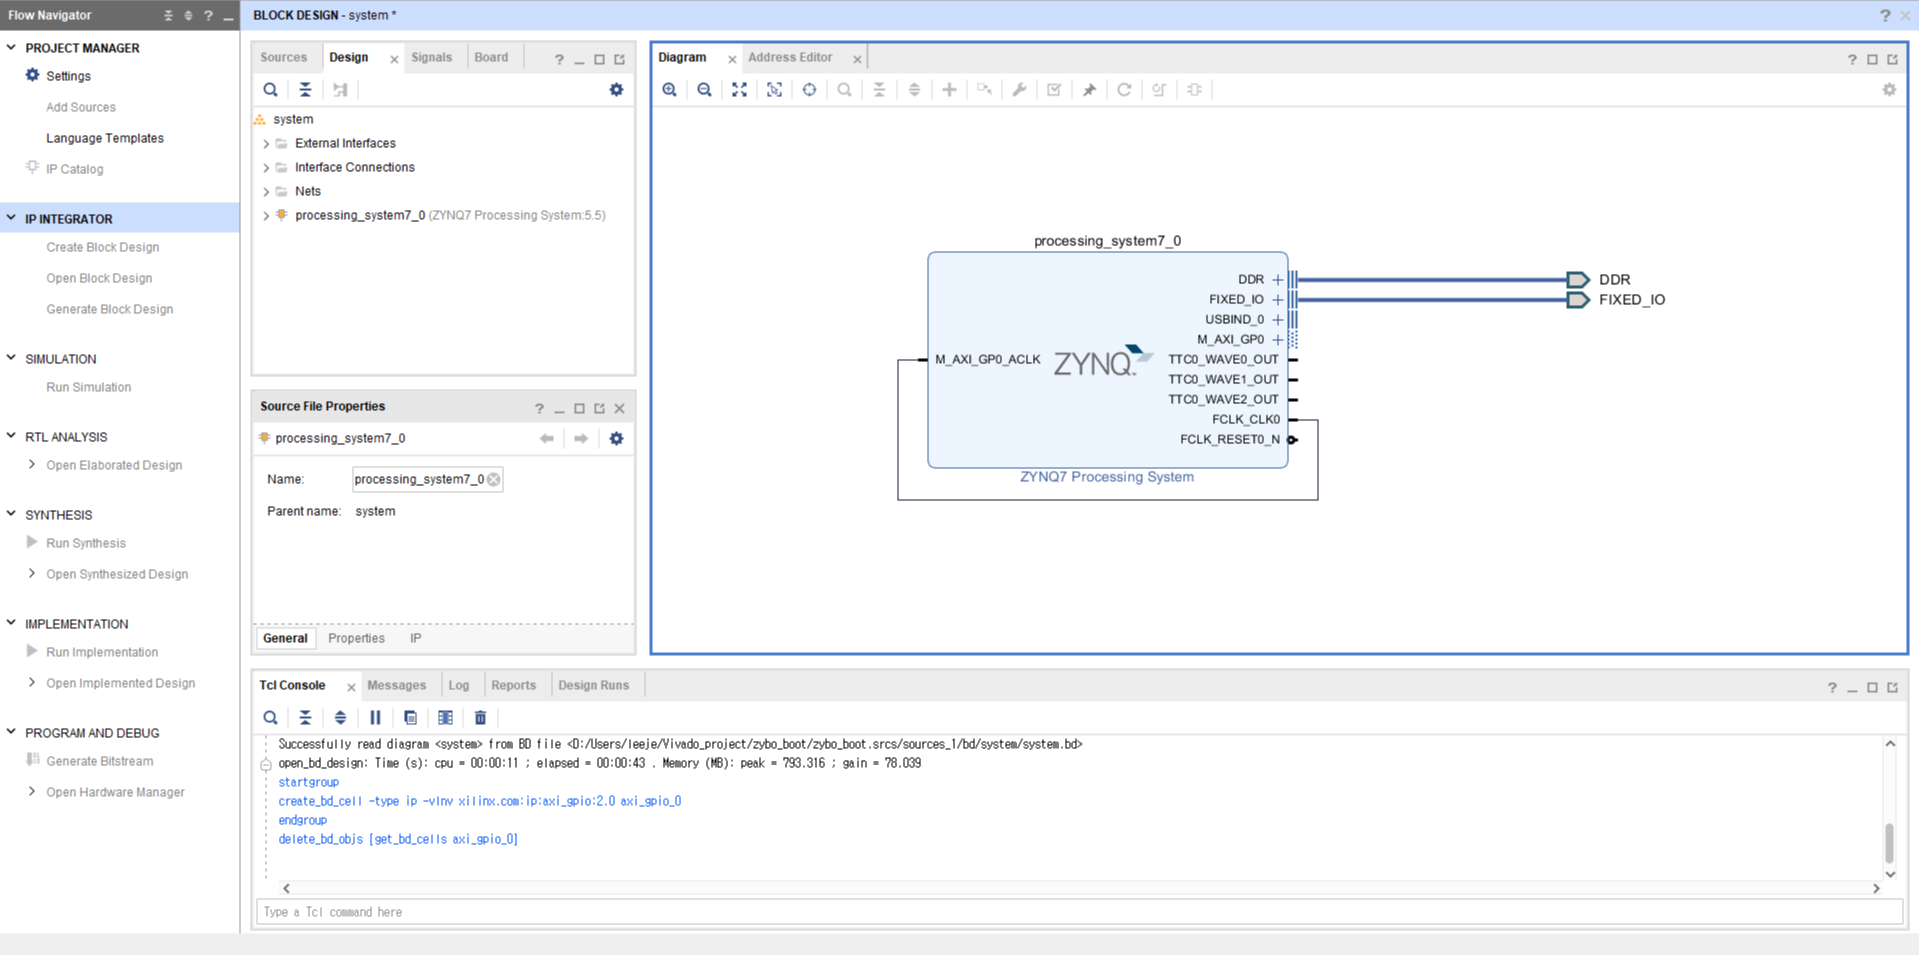Zoom out of the block diagram
1919x955 pixels.
[x=704, y=90]
